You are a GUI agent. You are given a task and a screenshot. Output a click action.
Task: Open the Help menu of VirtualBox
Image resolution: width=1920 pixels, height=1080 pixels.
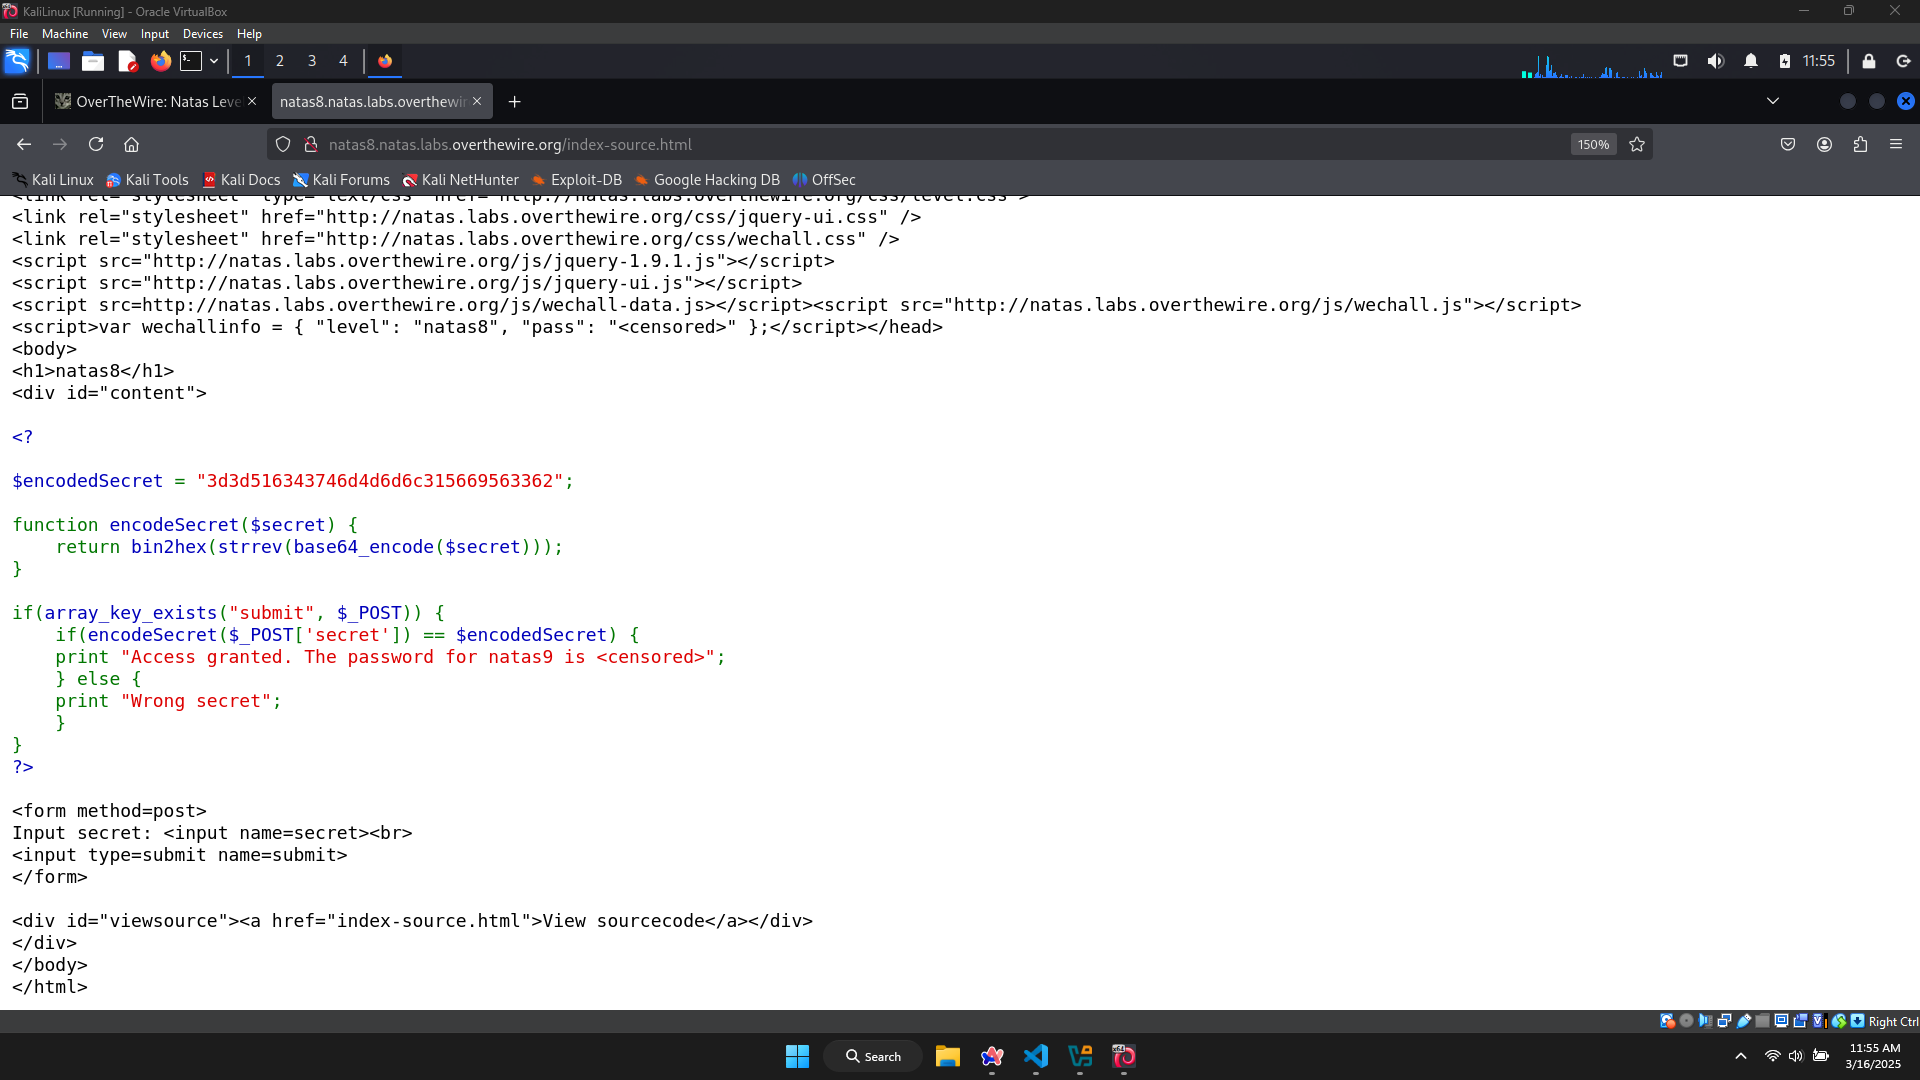click(249, 34)
